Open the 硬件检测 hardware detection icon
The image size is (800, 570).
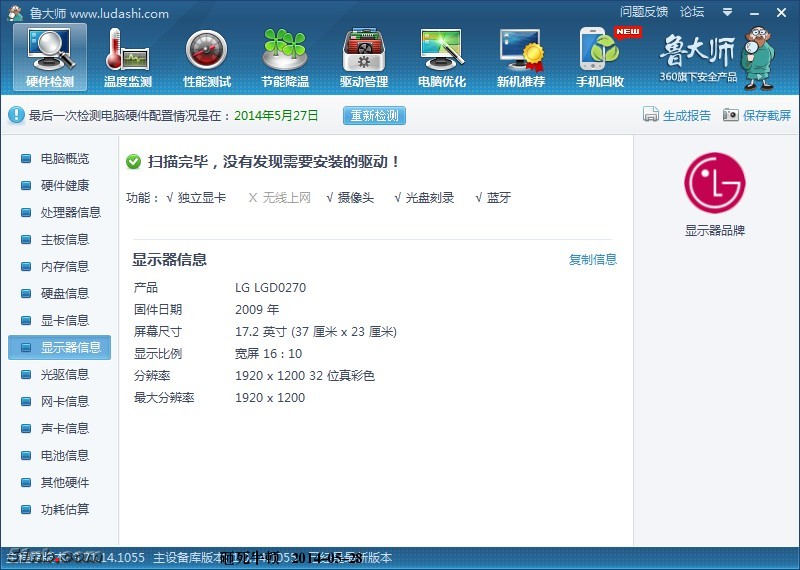[50, 57]
